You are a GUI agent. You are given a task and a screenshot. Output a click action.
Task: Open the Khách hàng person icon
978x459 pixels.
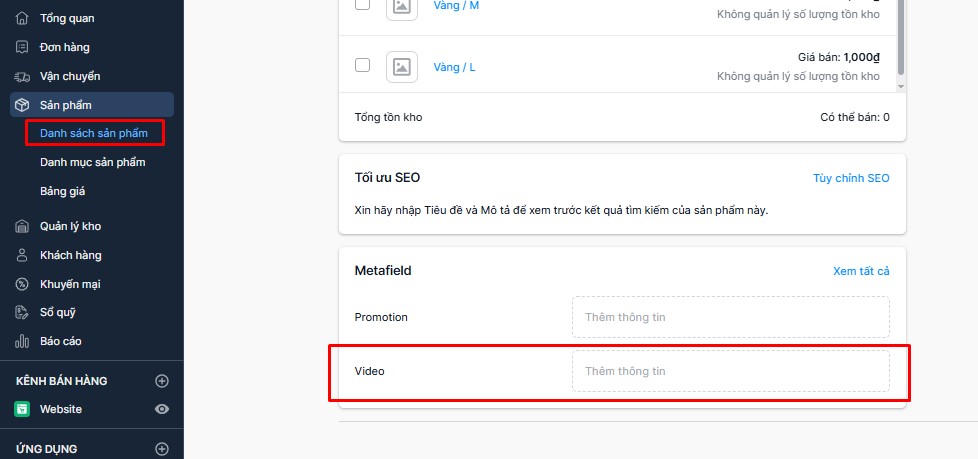pos(22,255)
